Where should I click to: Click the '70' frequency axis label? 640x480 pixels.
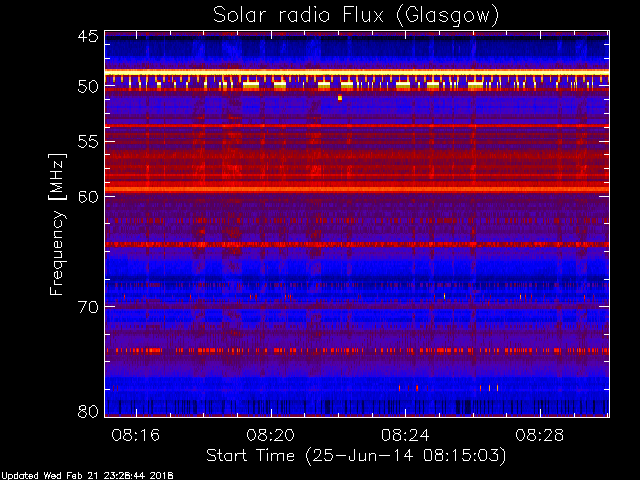(x=88, y=307)
